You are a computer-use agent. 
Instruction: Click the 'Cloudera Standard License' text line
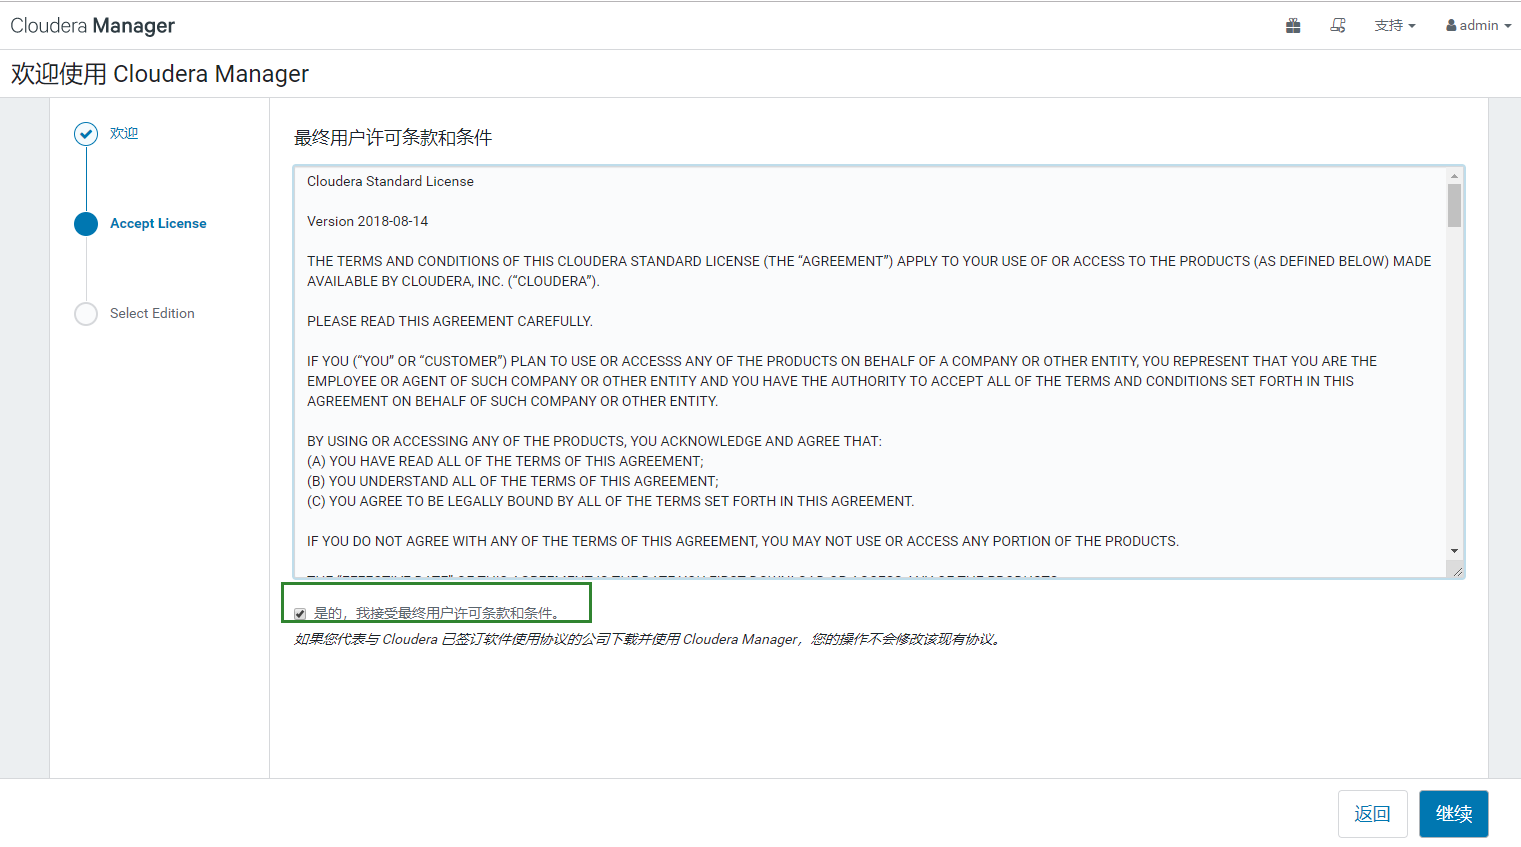[x=390, y=181]
